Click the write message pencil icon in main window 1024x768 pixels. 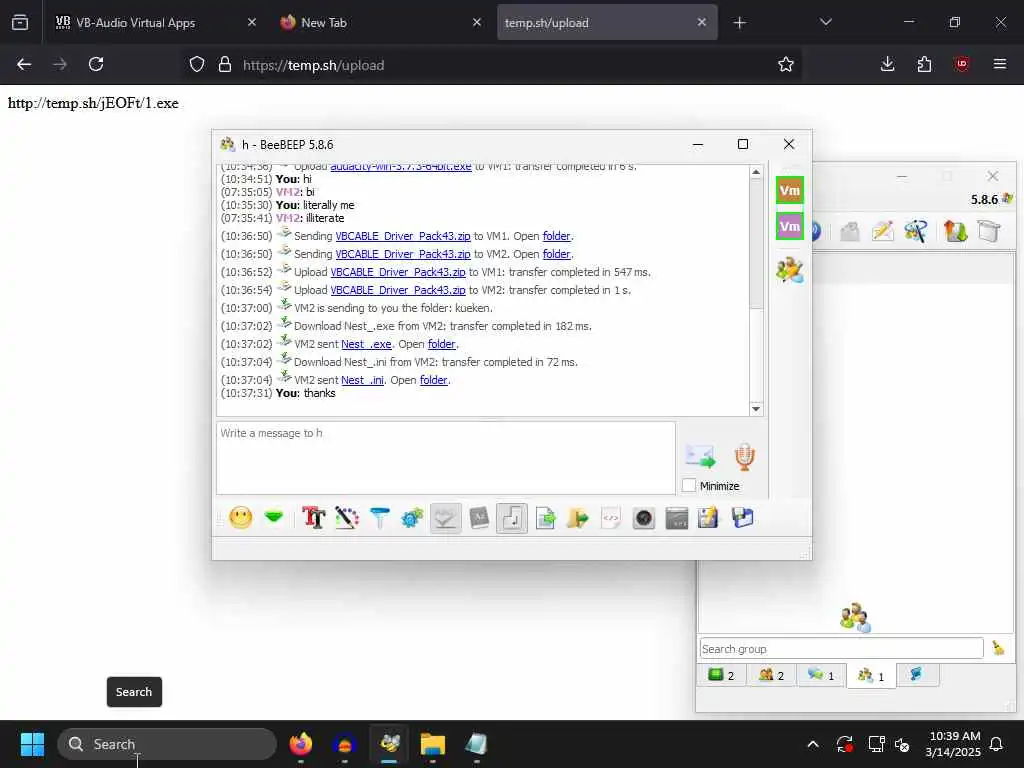(882, 231)
